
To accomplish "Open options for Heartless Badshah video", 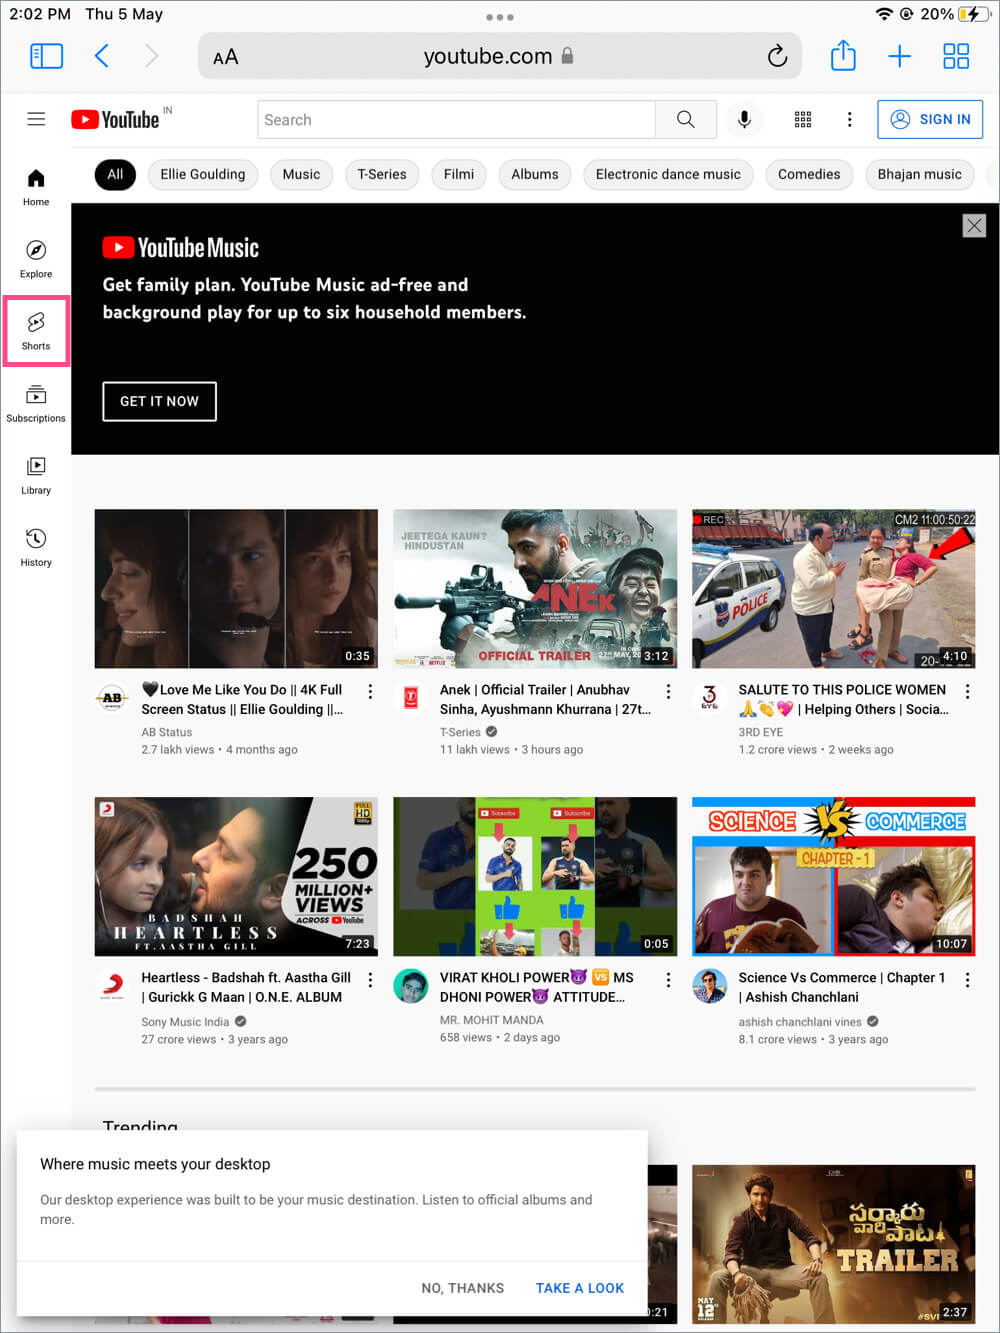I will click(x=370, y=980).
